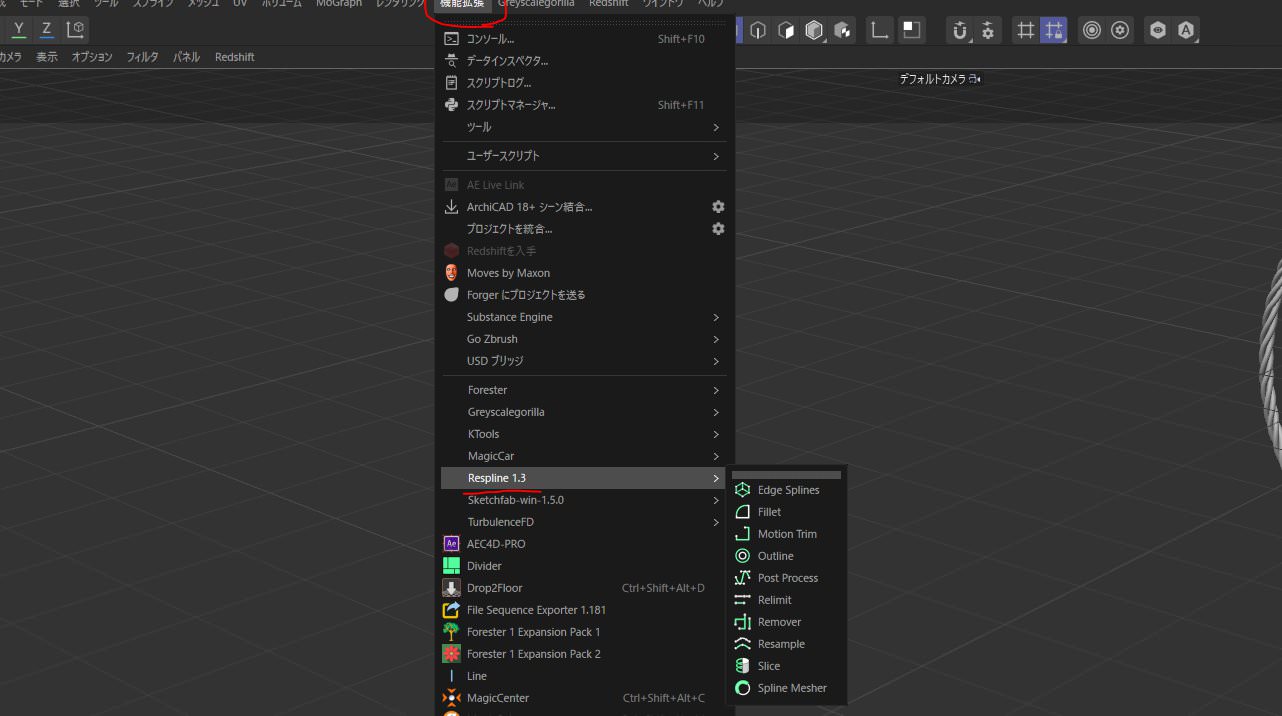The width and height of the screenshot is (1282, 716).
Task: Open the viewport フィルタ menu
Action: [x=143, y=57]
